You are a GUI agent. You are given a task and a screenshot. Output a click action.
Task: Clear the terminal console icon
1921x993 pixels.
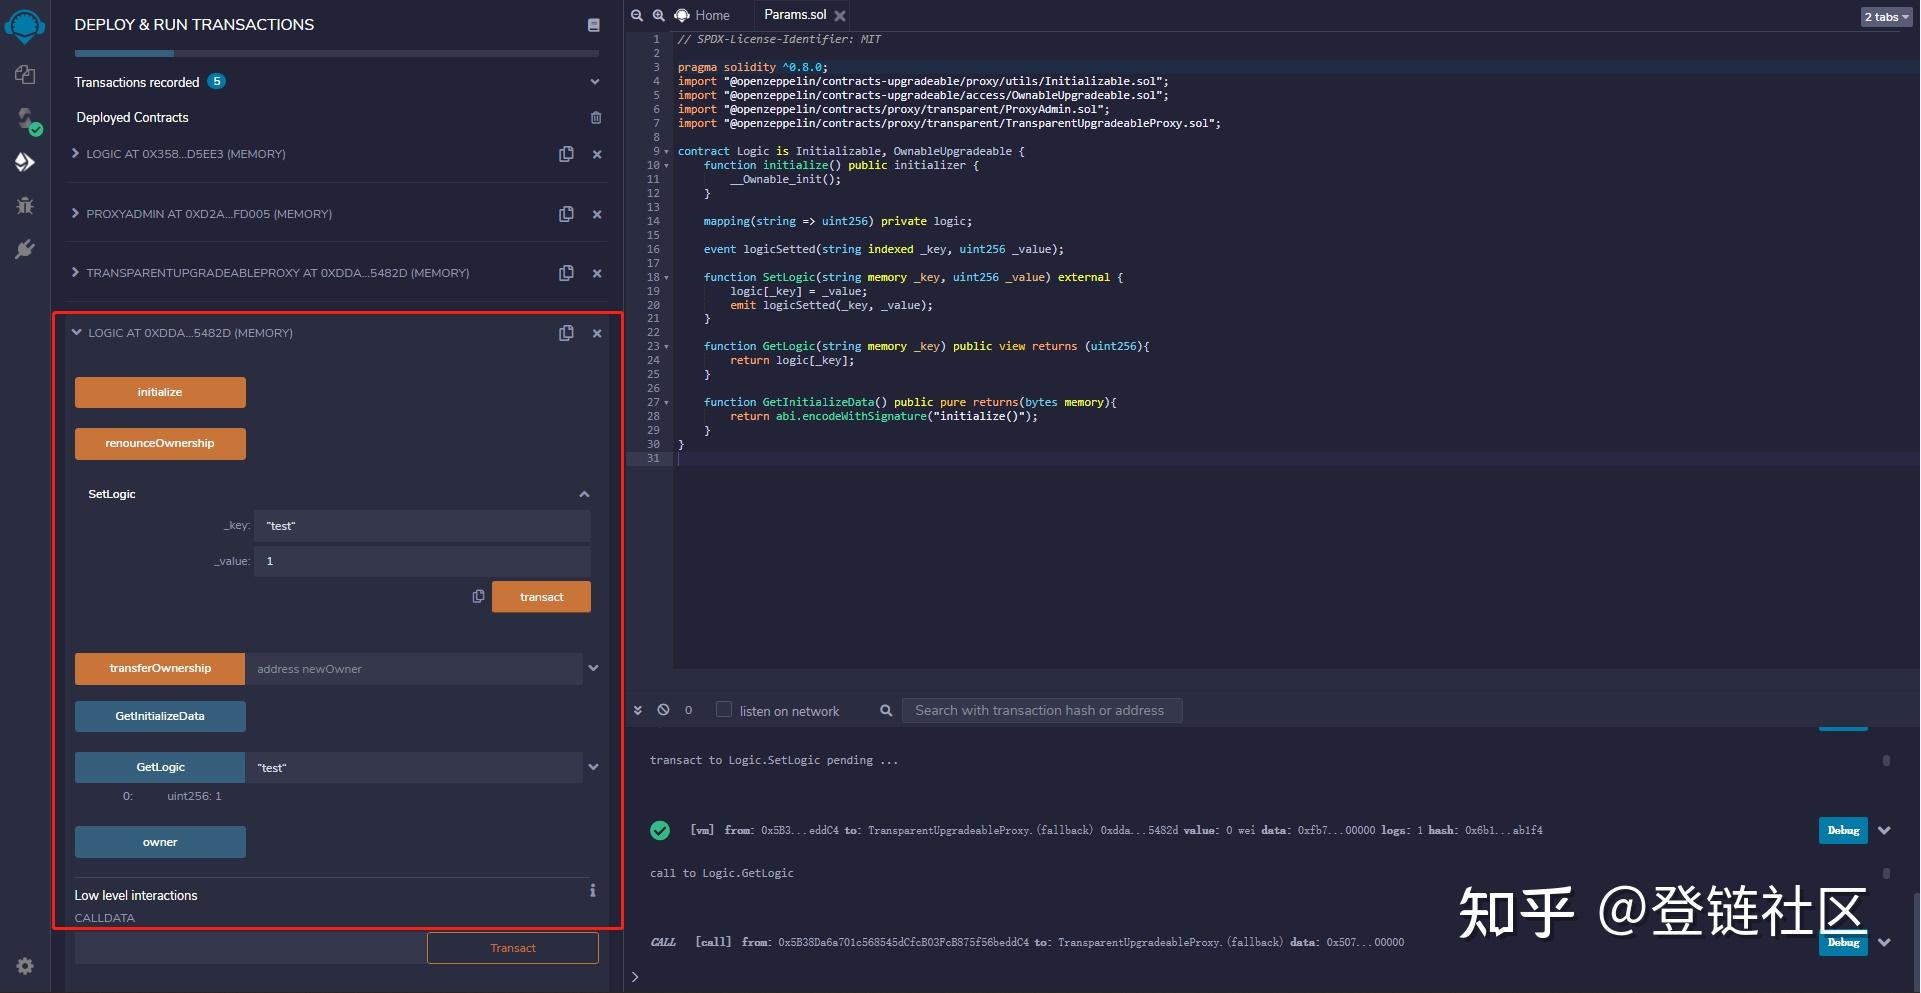click(663, 710)
